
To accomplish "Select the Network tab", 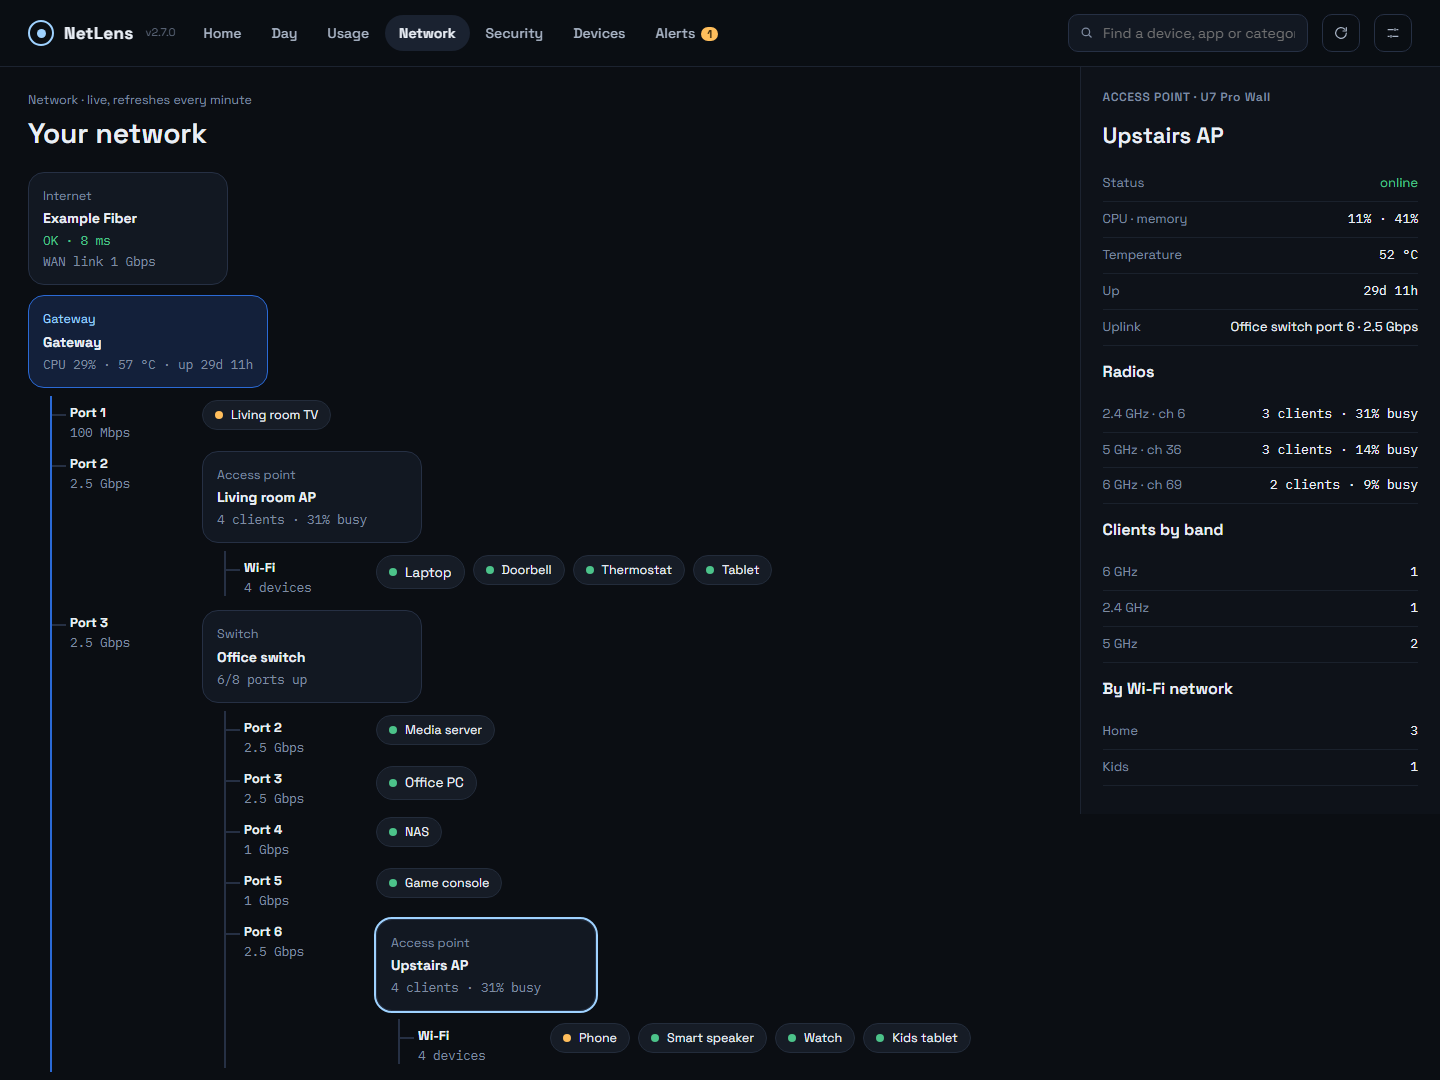I will pyautogui.click(x=427, y=33).
